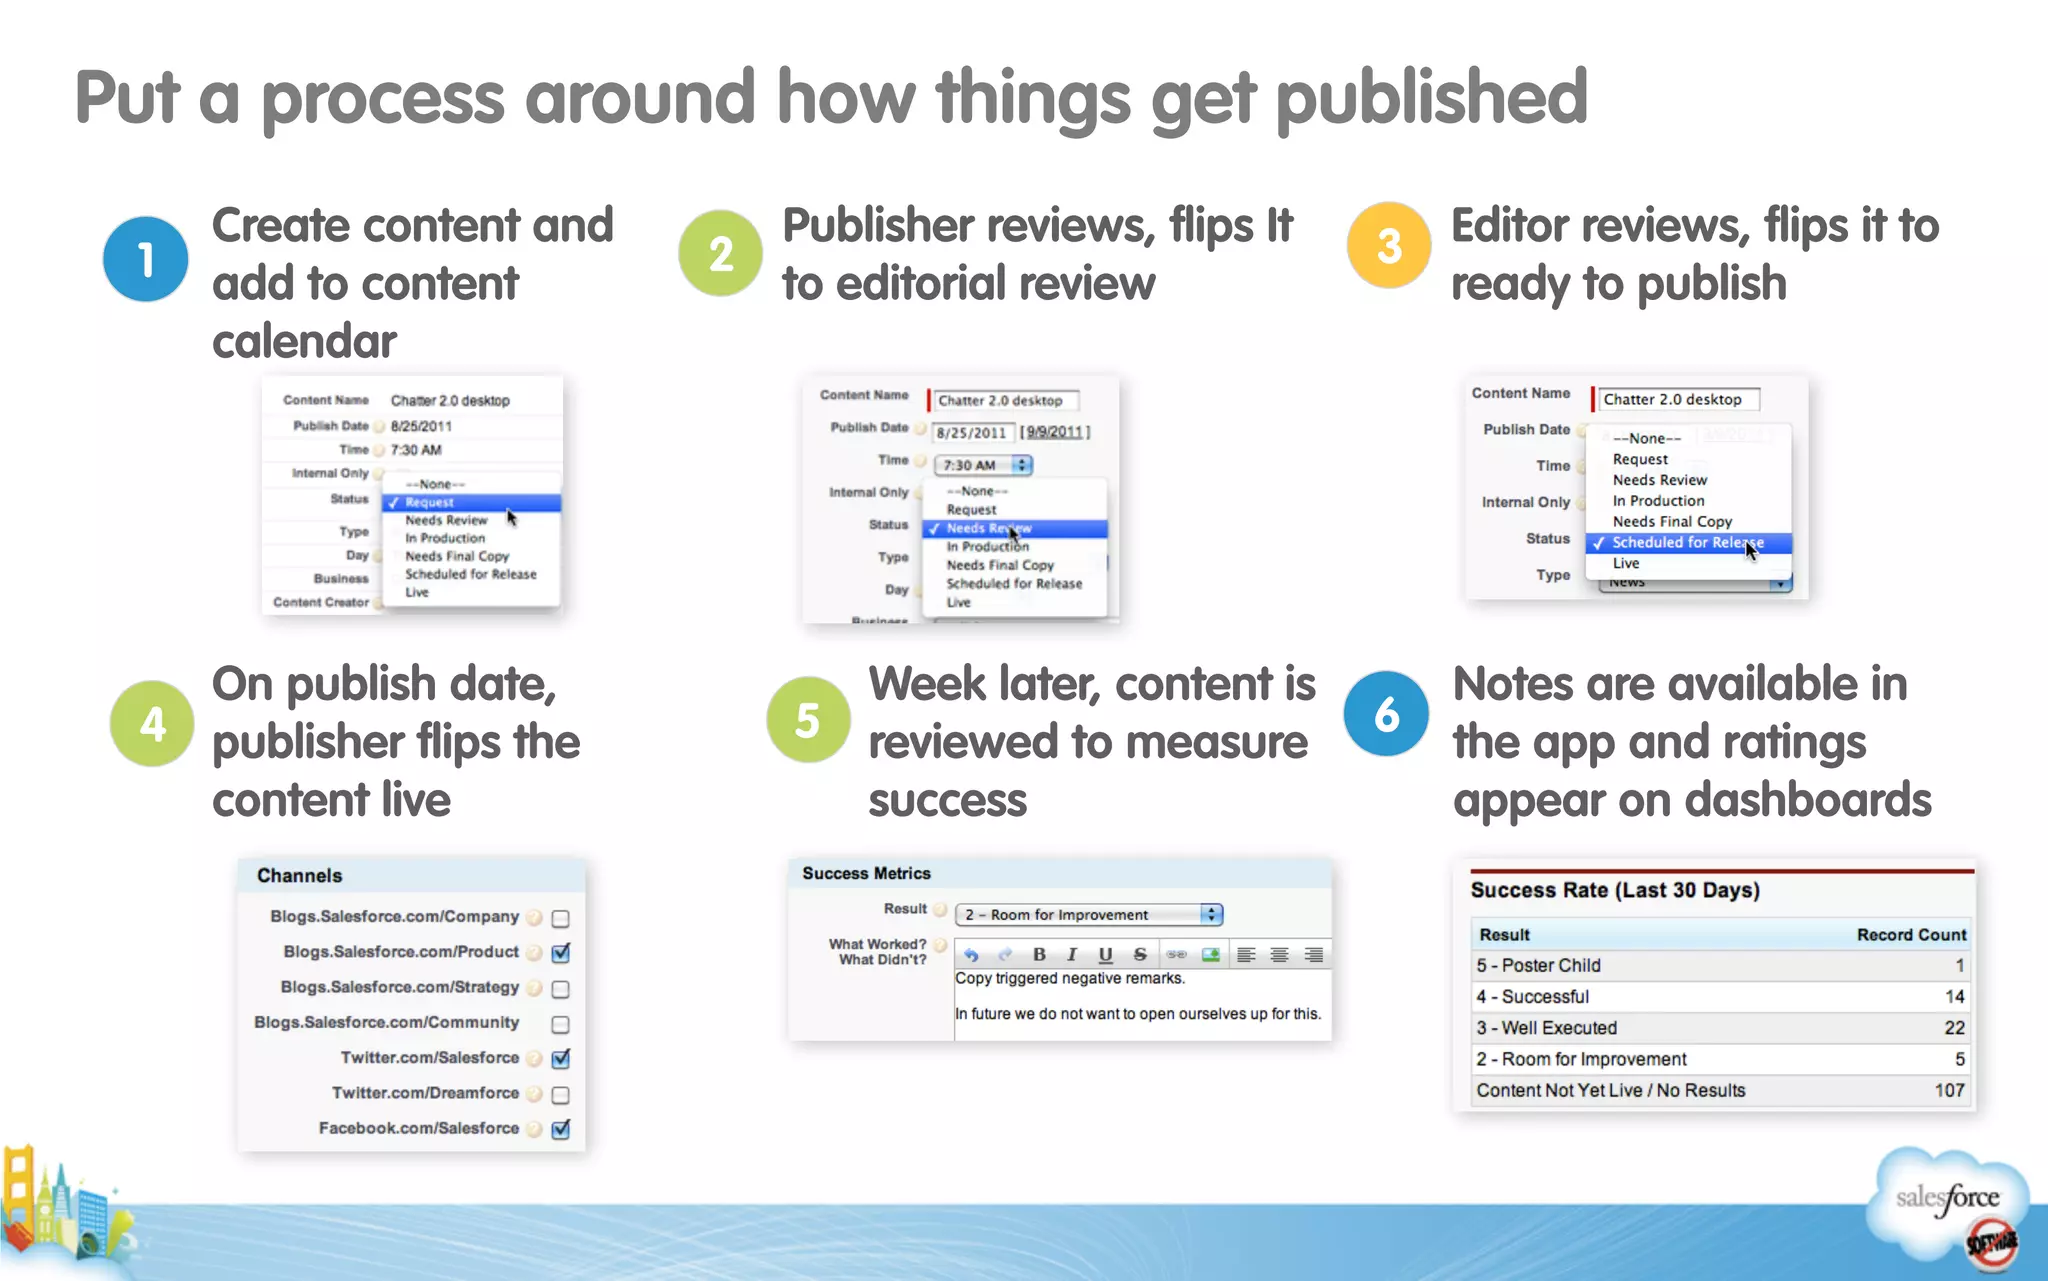Uncheck the Twitter.com/Salesforce checkbox

pos(561,1058)
